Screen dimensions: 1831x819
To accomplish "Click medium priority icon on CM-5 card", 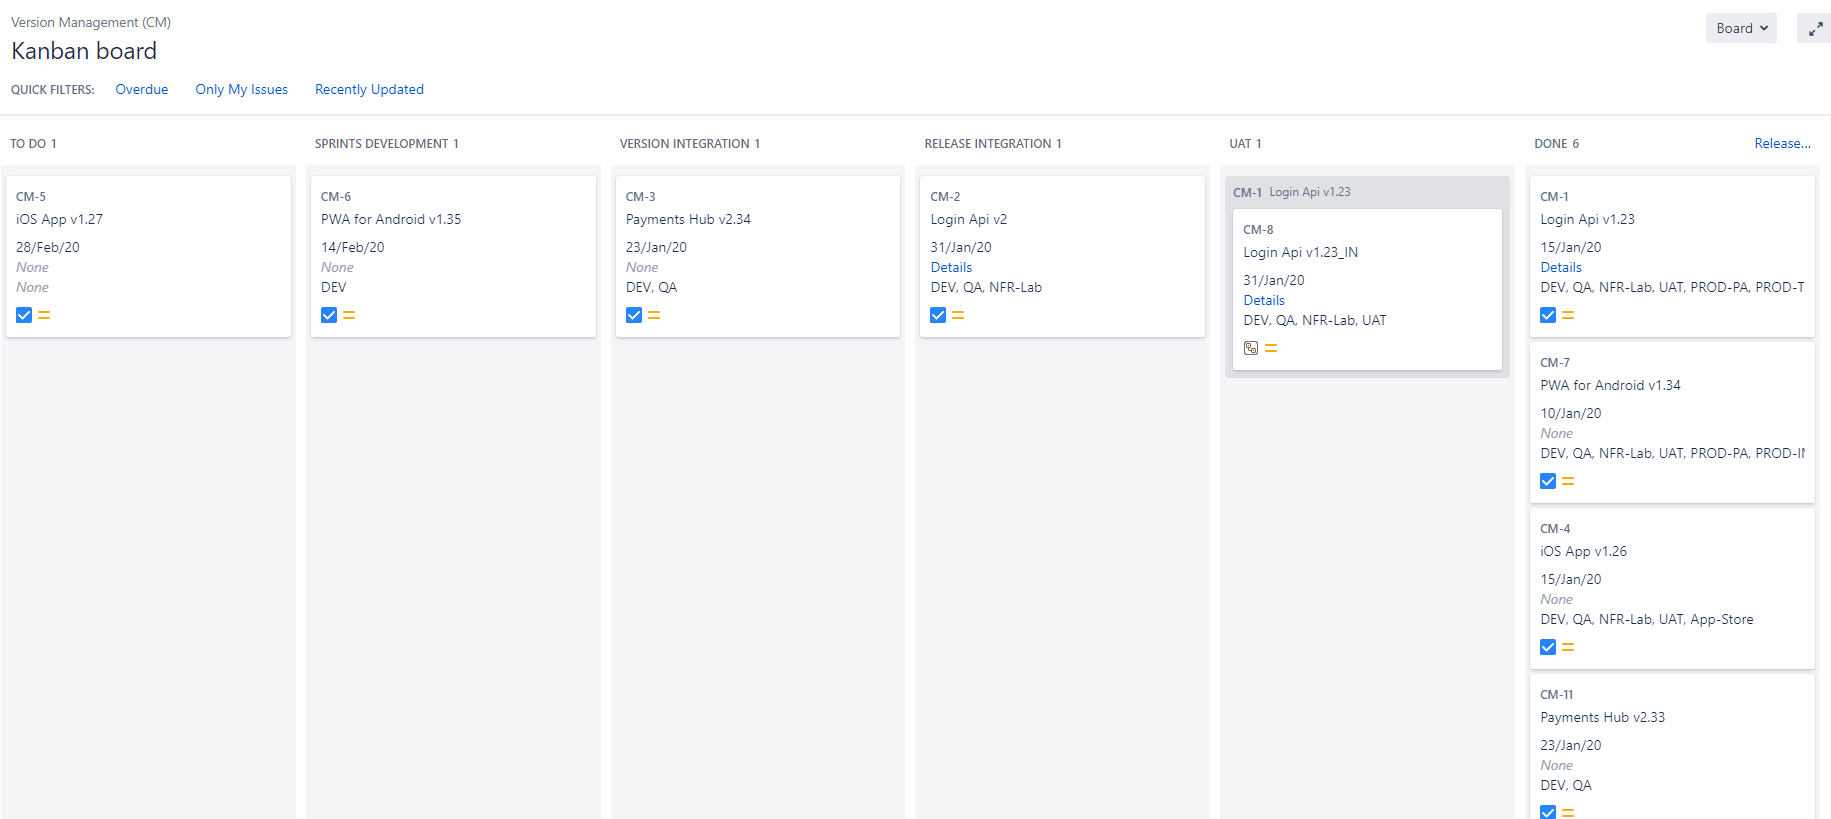I will click(x=44, y=315).
